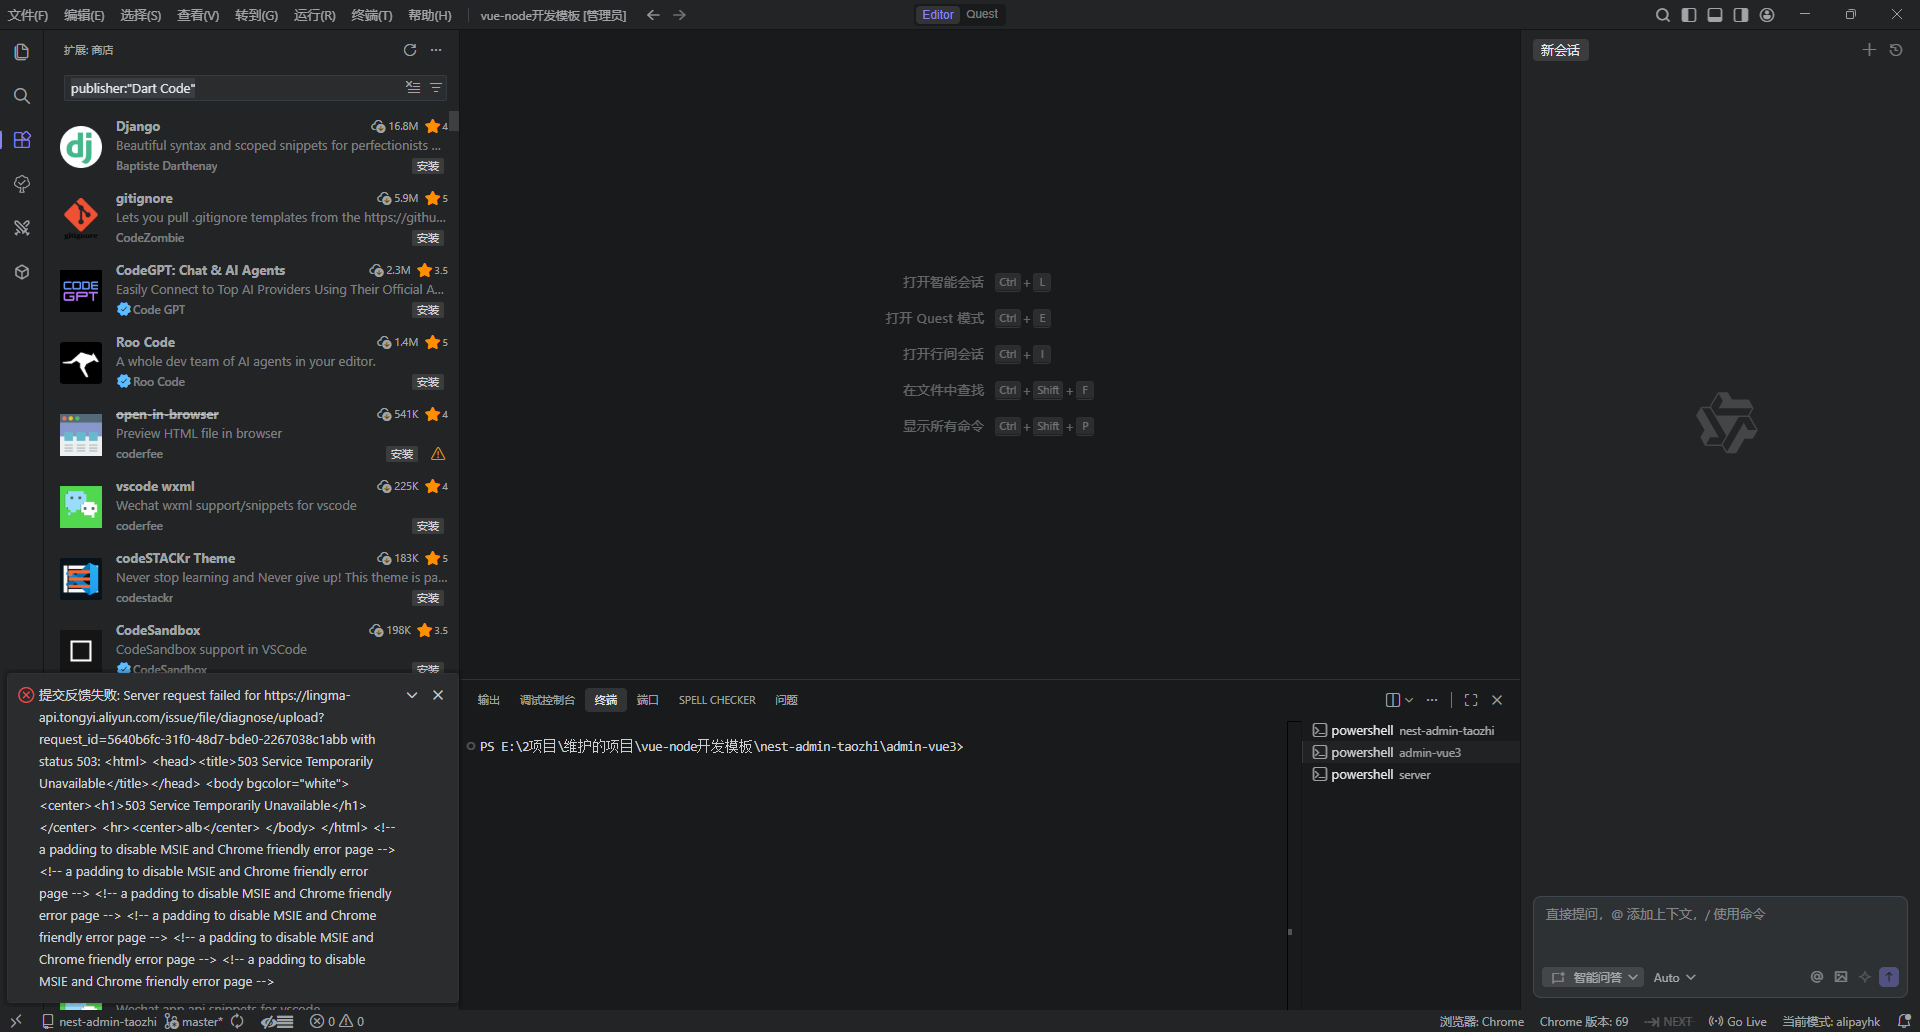Install the Roo Code extension
Screen dimensions: 1920x1032
click(x=428, y=382)
